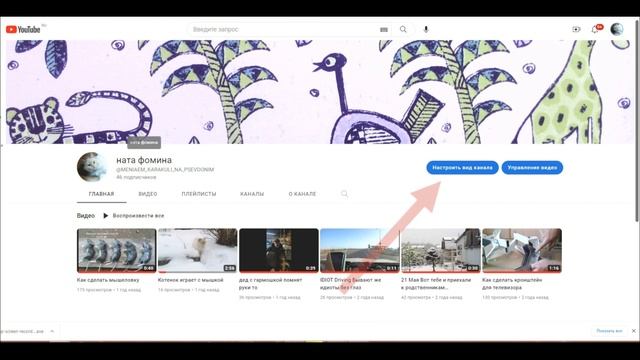Start voice search with the microphone icon

click(x=426, y=29)
